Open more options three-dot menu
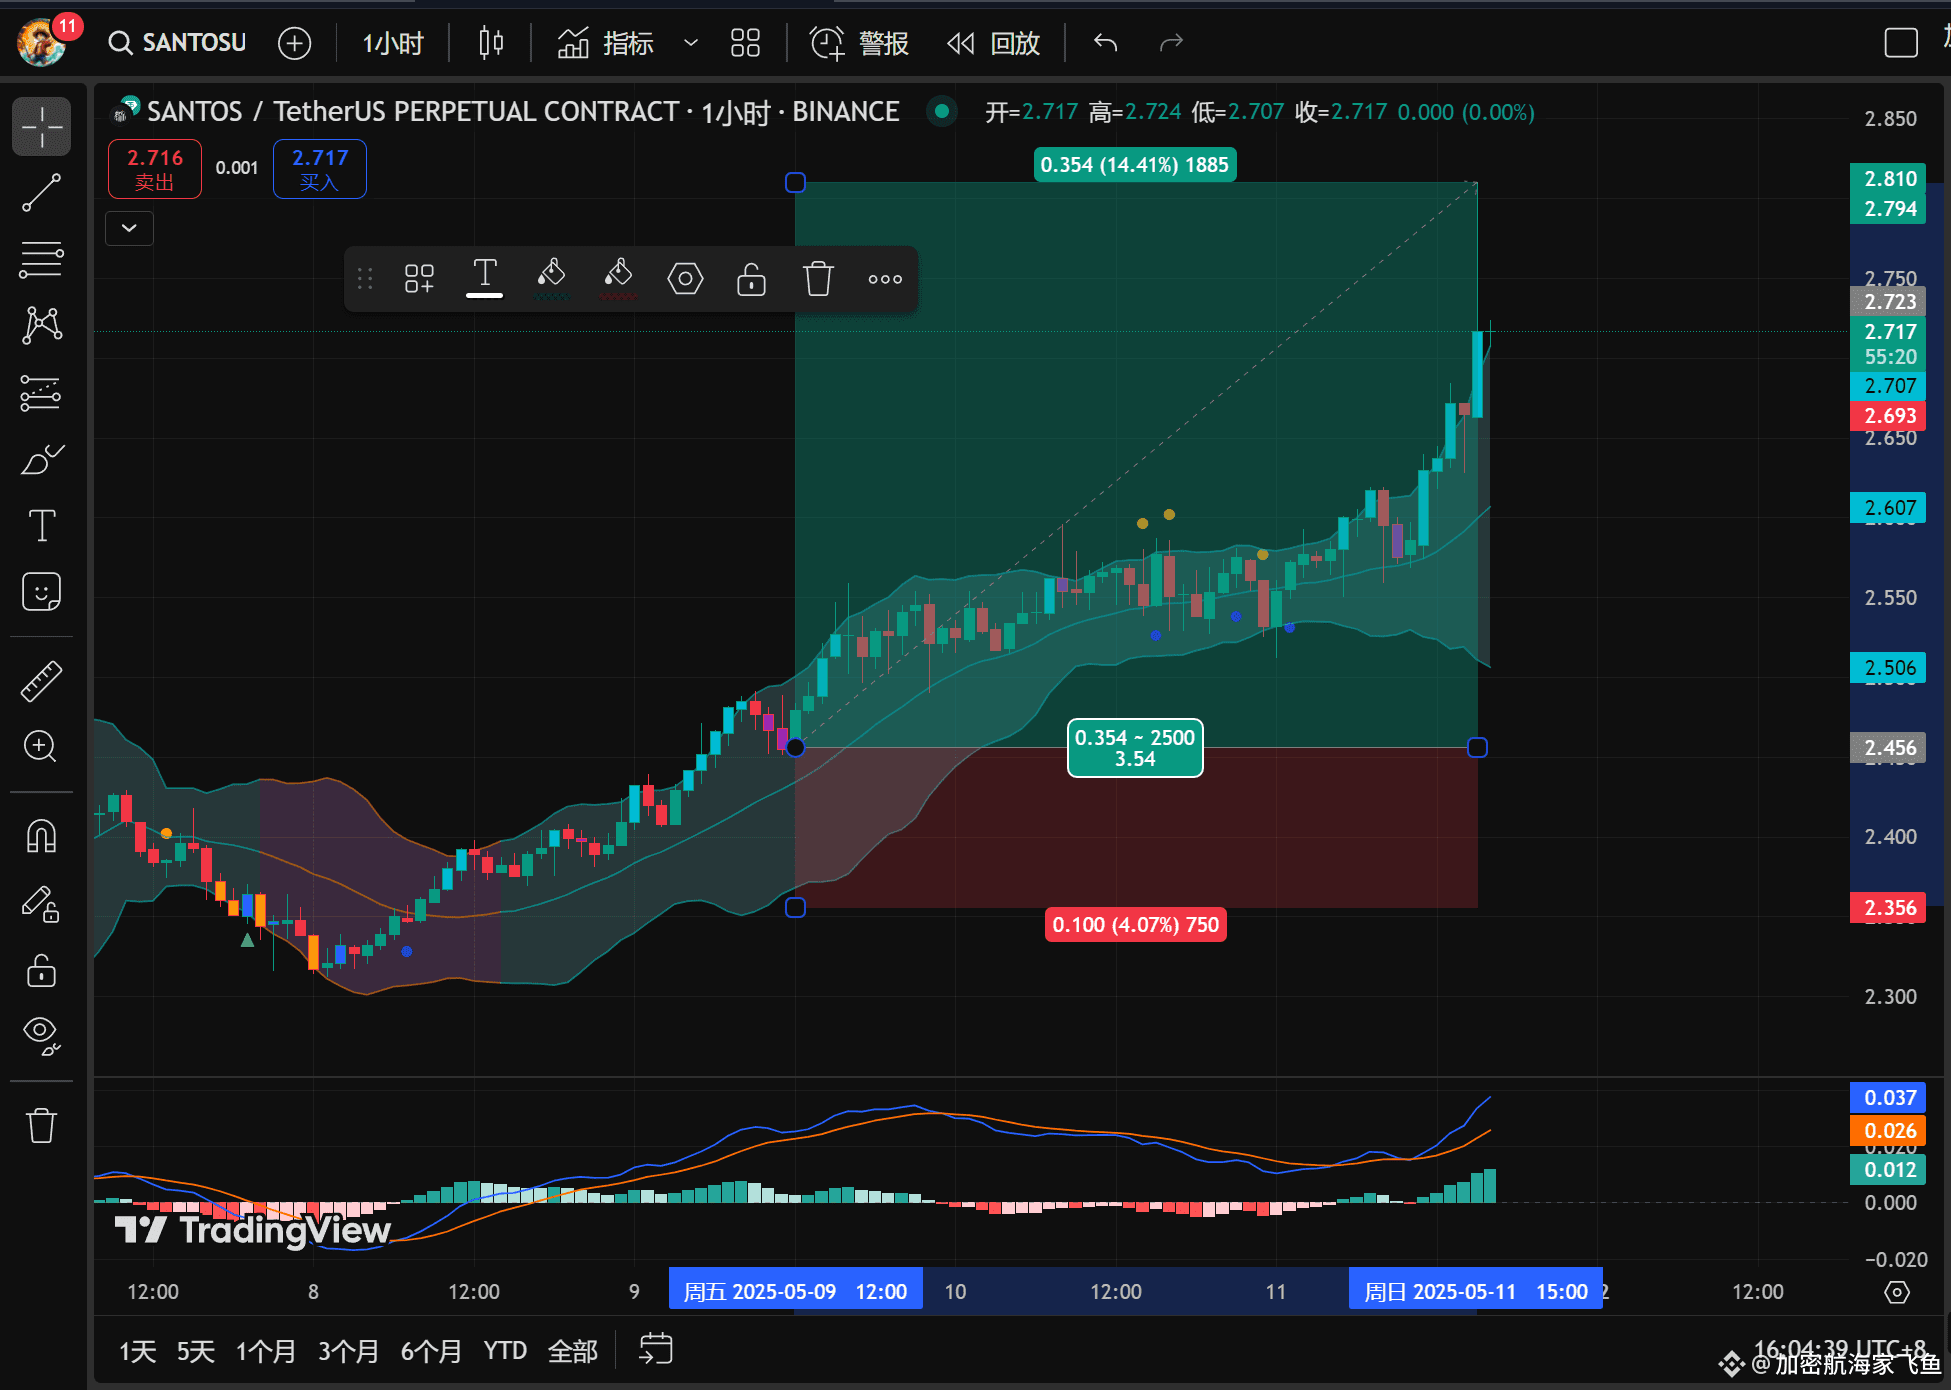 [885, 279]
